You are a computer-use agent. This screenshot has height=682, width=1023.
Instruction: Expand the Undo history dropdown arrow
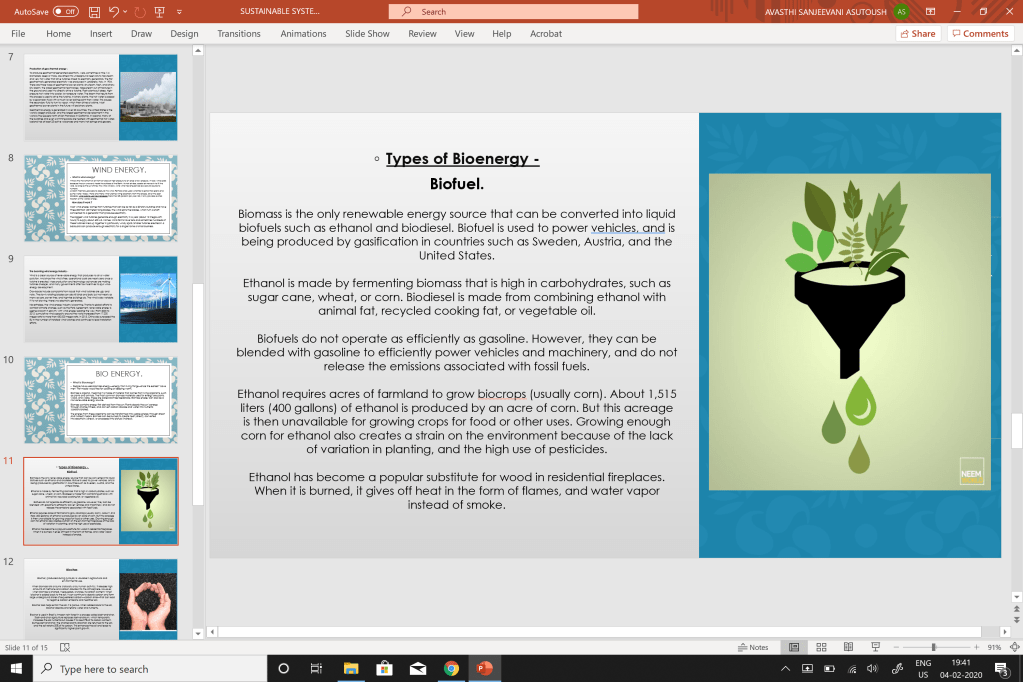pyautogui.click(x=125, y=12)
